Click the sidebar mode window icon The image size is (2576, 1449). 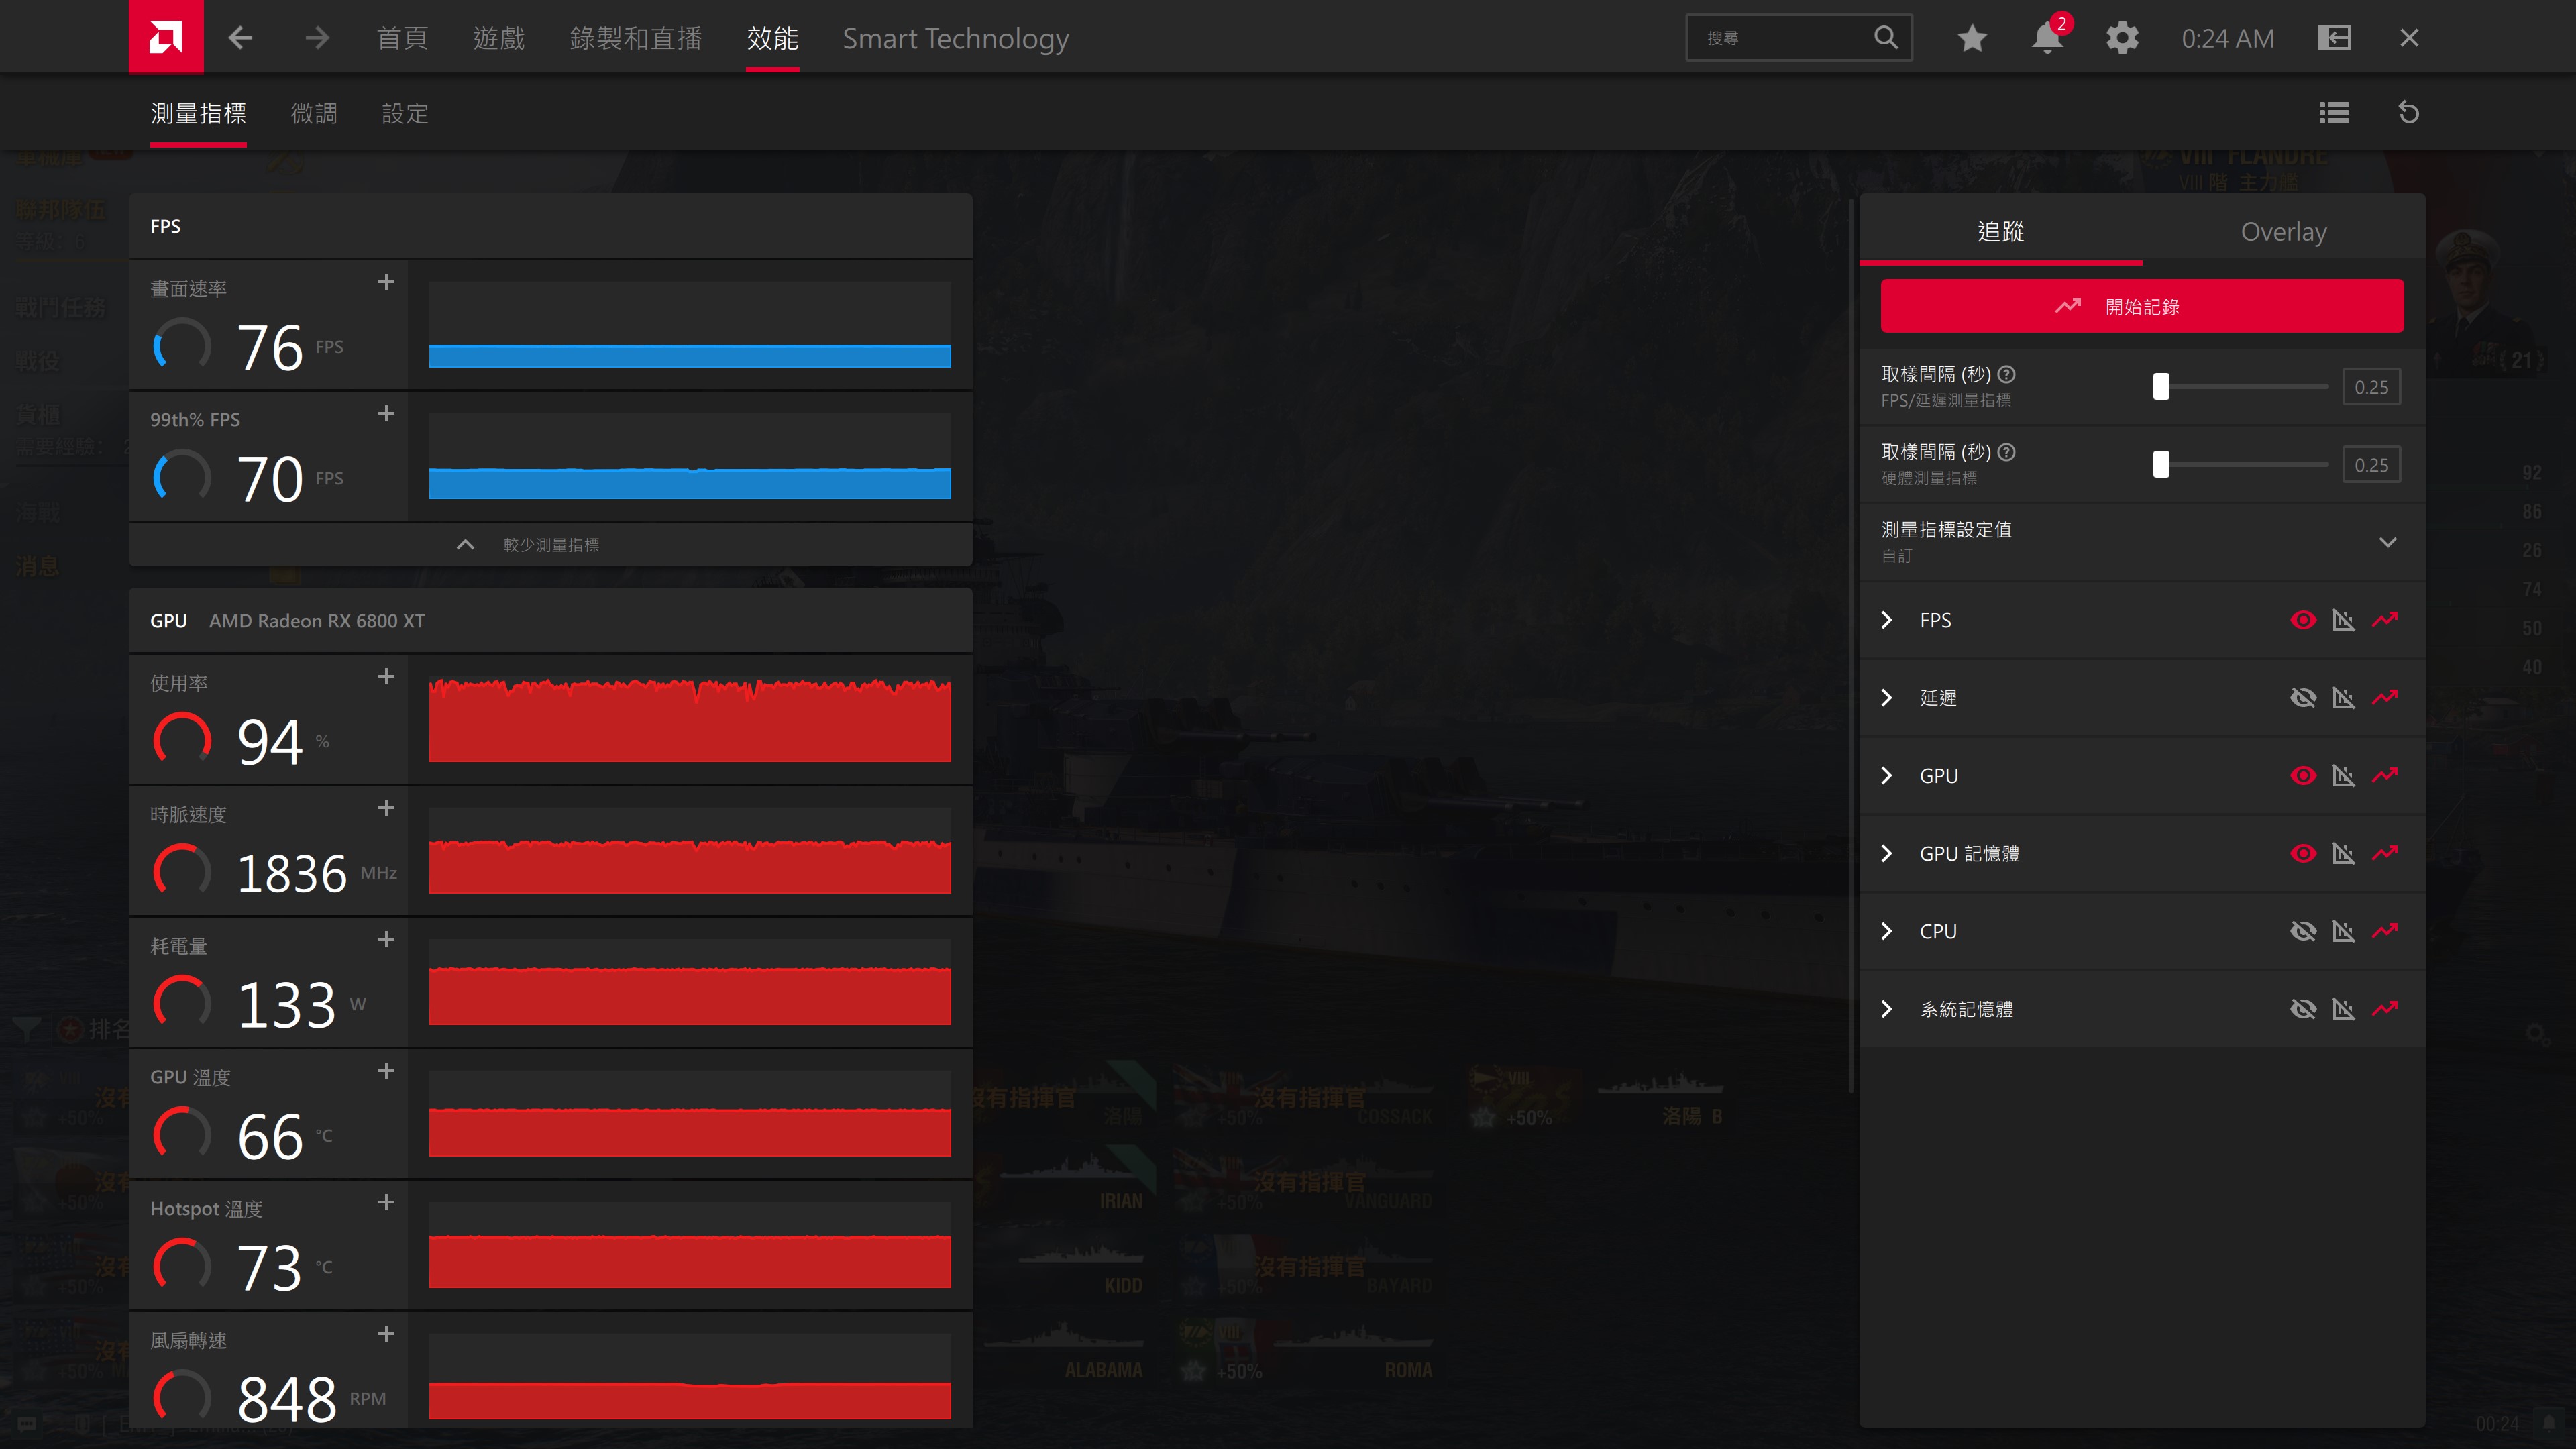2333,38
